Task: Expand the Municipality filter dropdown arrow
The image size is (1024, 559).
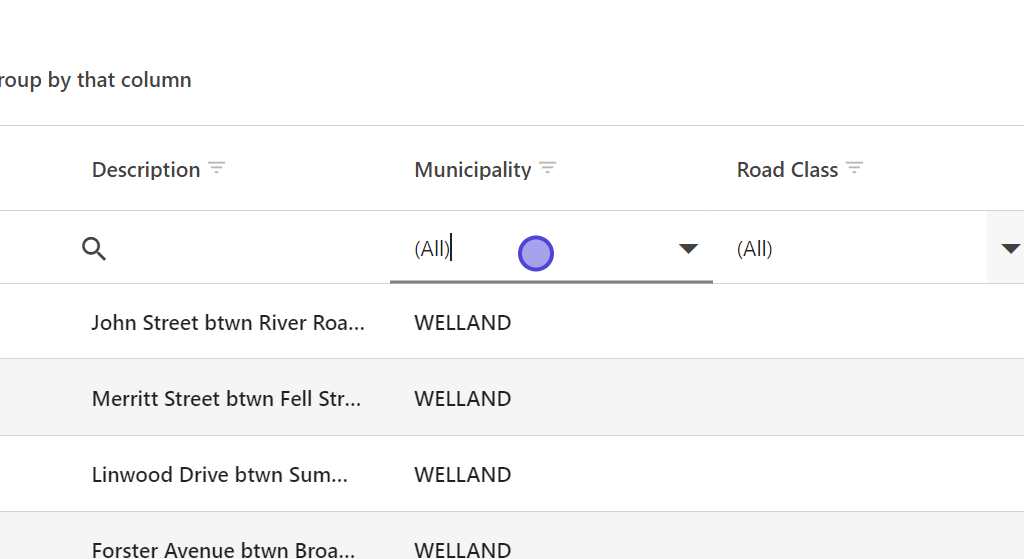Action: click(x=688, y=249)
